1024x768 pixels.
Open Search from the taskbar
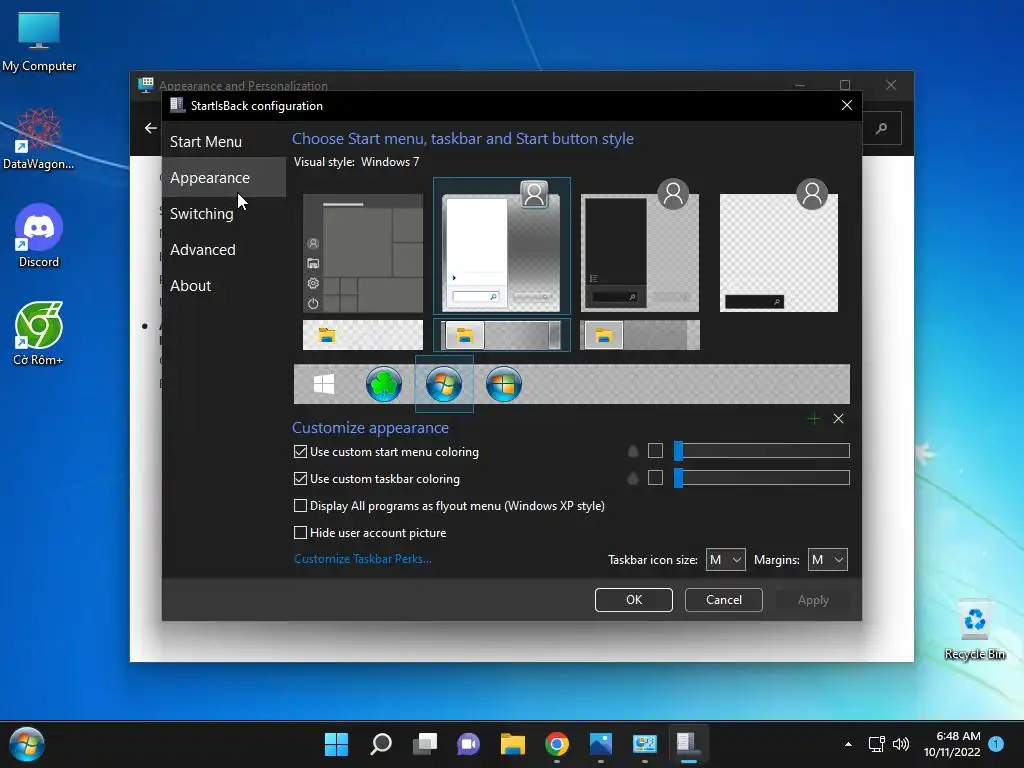click(x=381, y=744)
